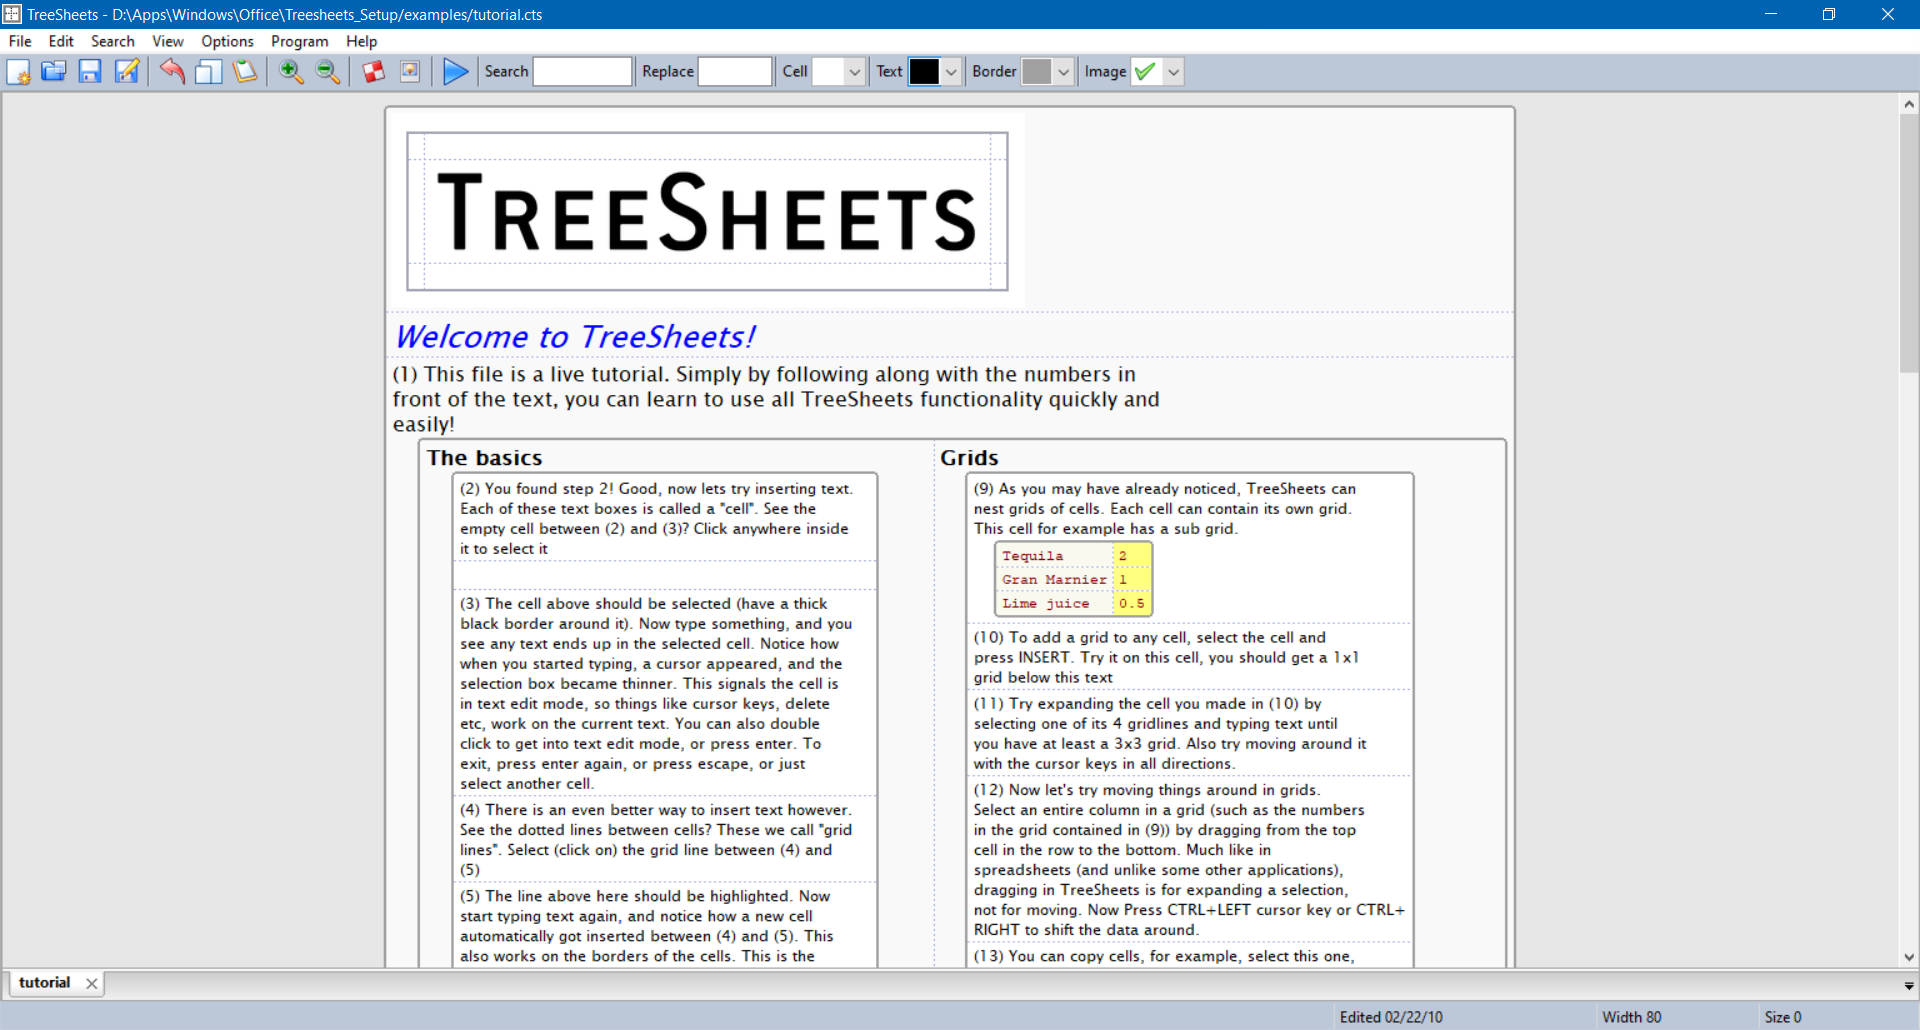Create a new TreeSheets document

tap(19, 71)
